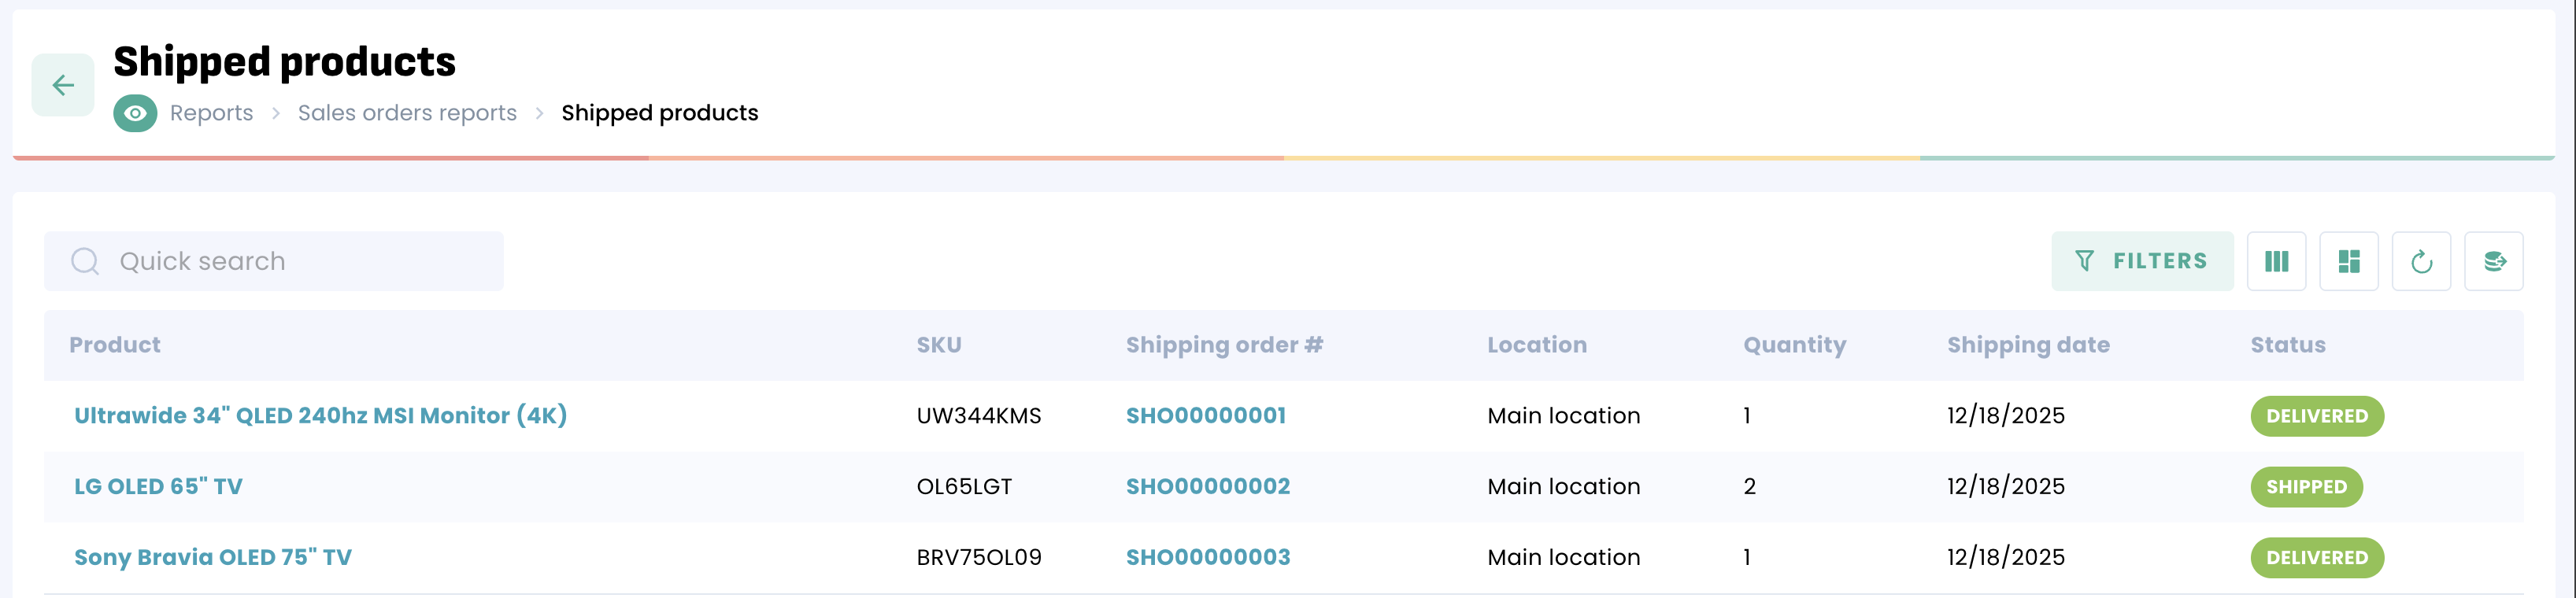The image size is (2576, 598).
Task: Click the back arrow button
Action: tap(63, 85)
